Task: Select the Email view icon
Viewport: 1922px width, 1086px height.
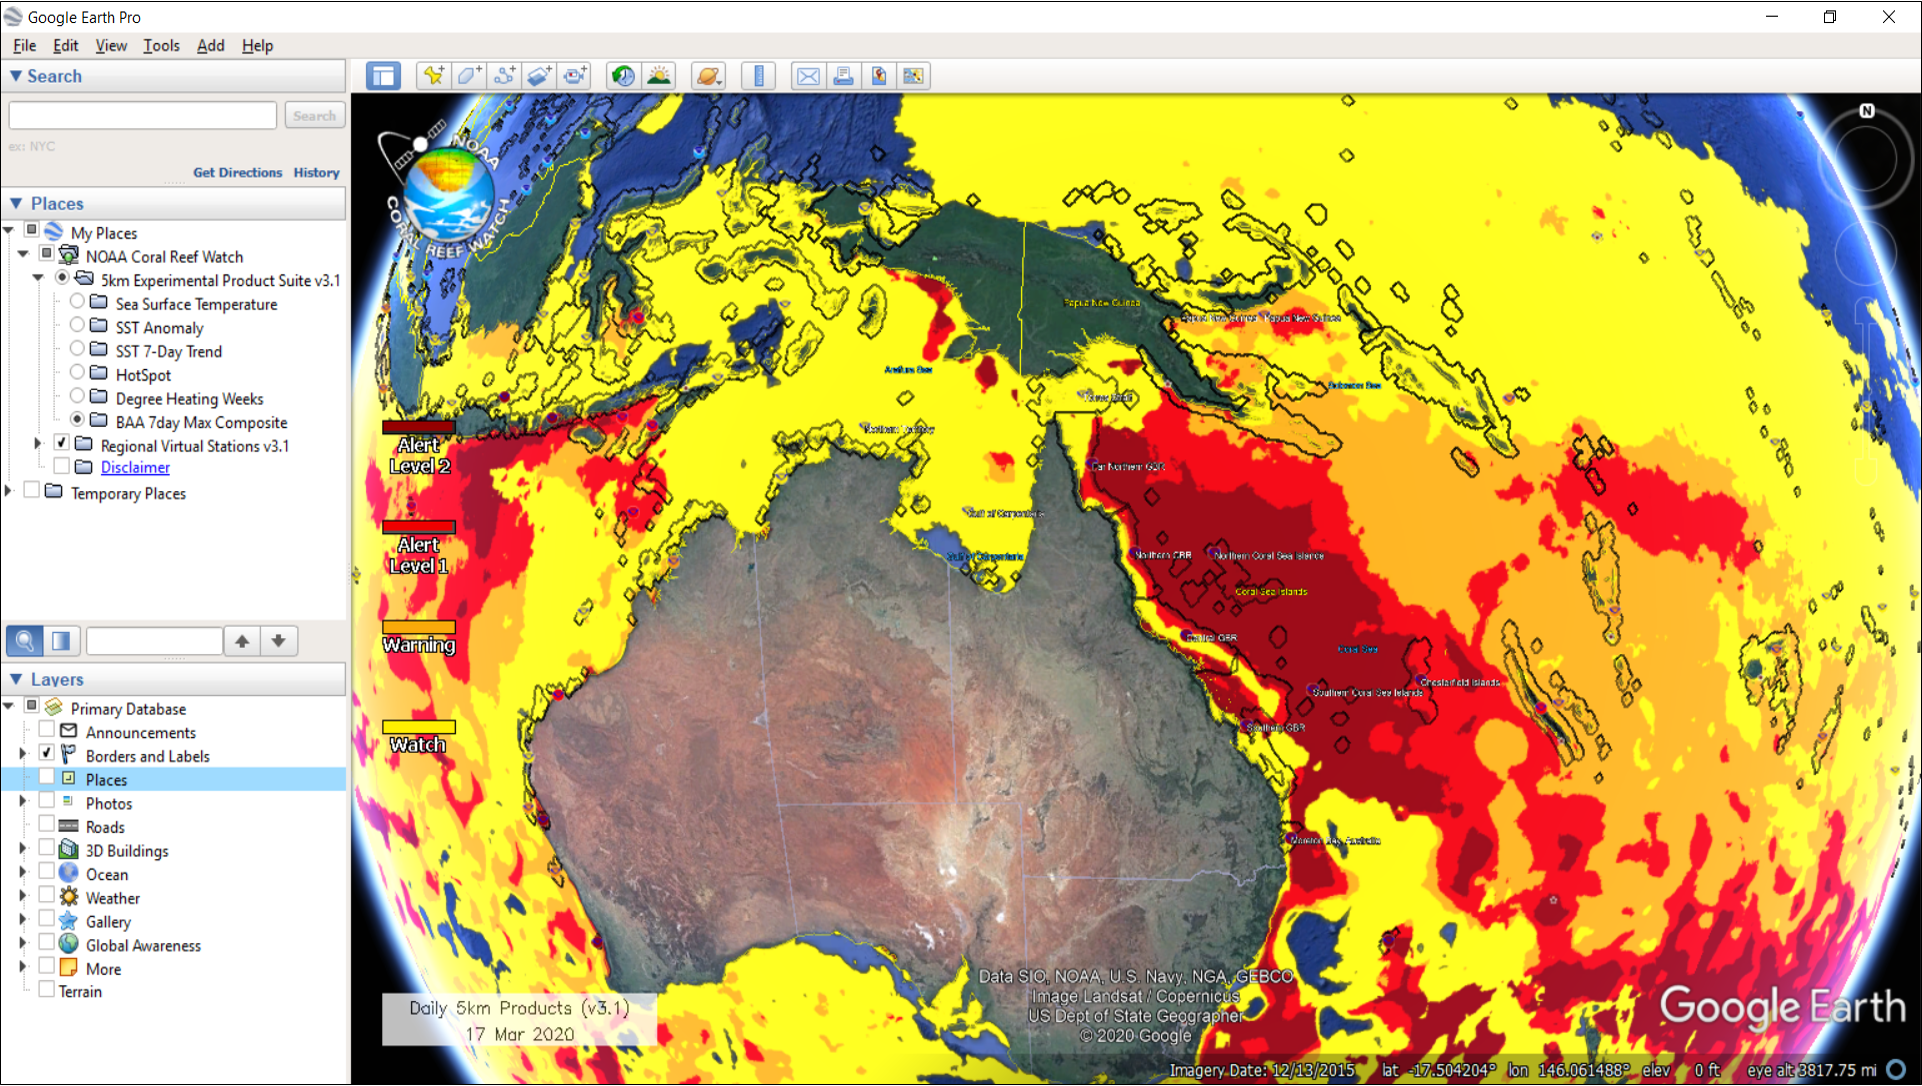Action: click(807, 75)
